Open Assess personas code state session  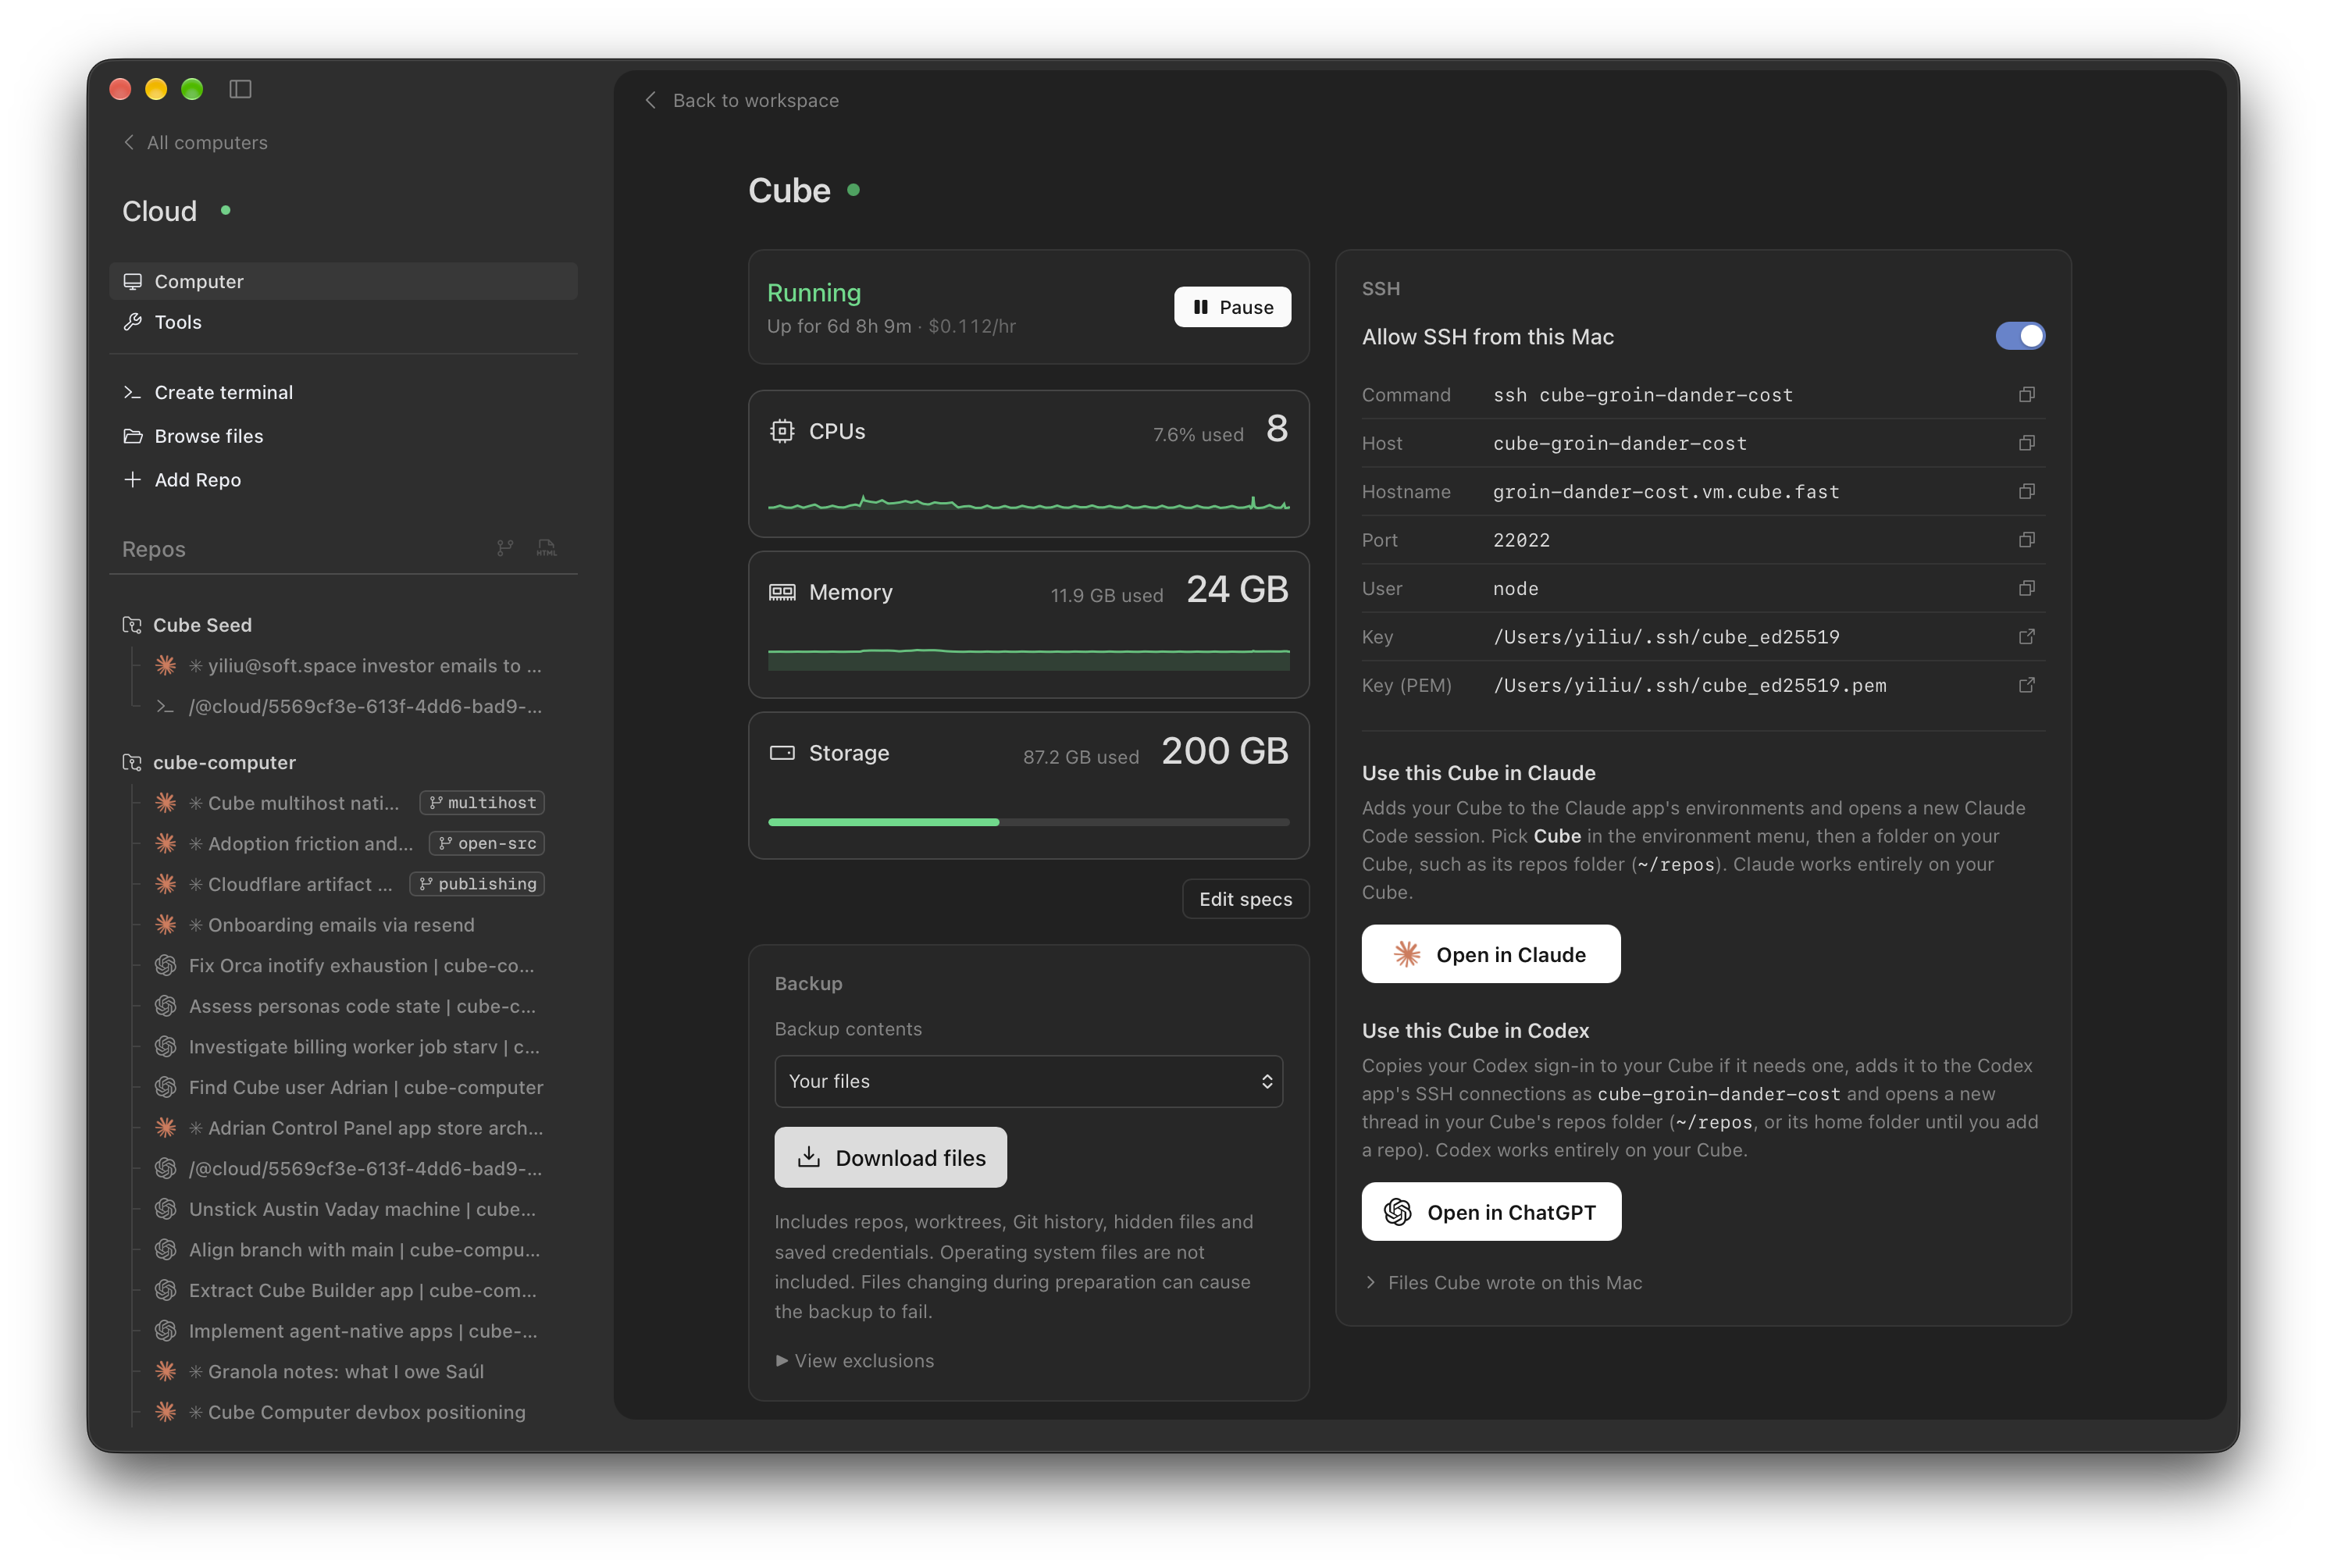(362, 1006)
